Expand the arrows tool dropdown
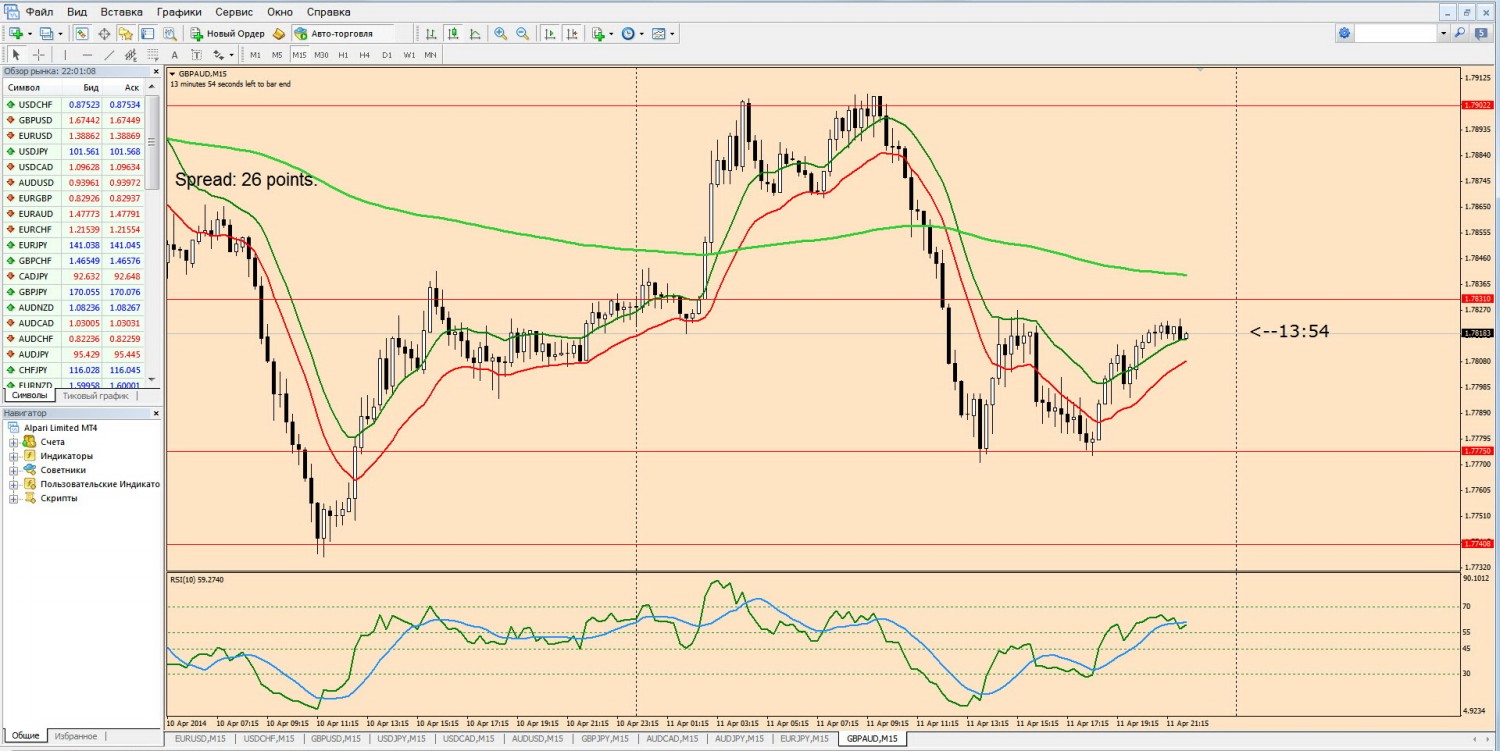This screenshot has height=751, width=1500. (232, 55)
